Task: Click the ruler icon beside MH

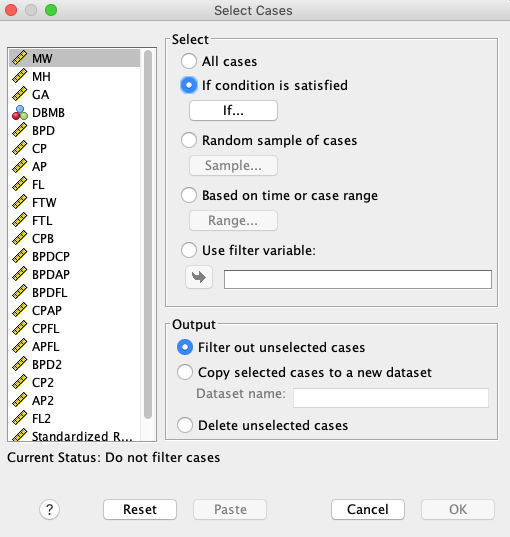Action: tap(20, 76)
